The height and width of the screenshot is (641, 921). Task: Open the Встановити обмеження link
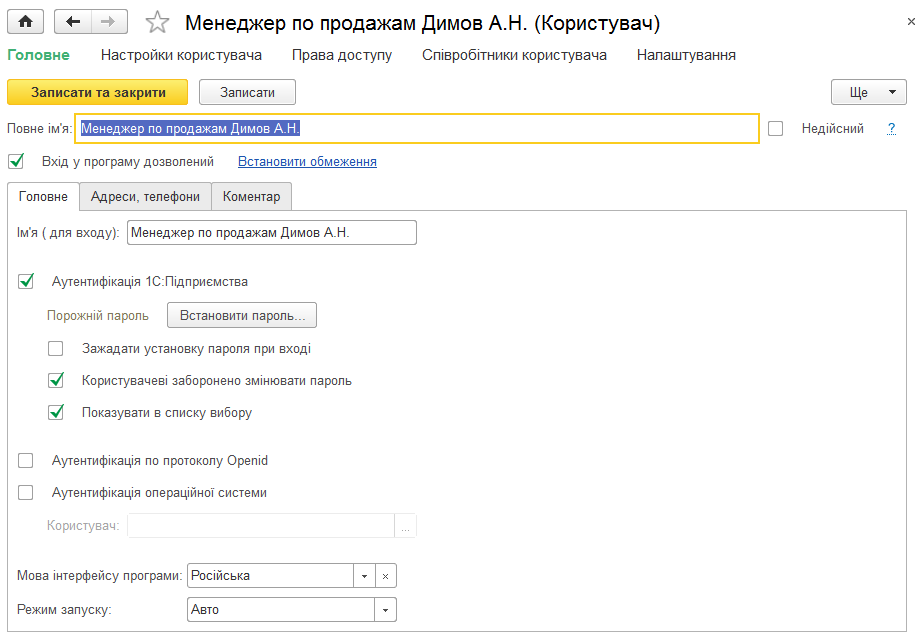pyautogui.click(x=307, y=162)
